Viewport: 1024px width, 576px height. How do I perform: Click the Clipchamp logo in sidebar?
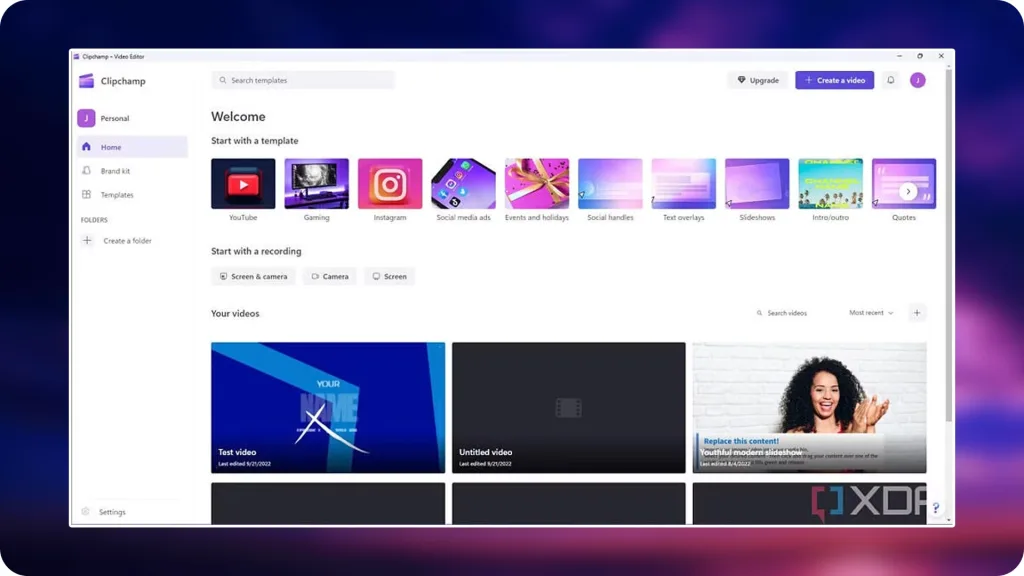(87, 81)
